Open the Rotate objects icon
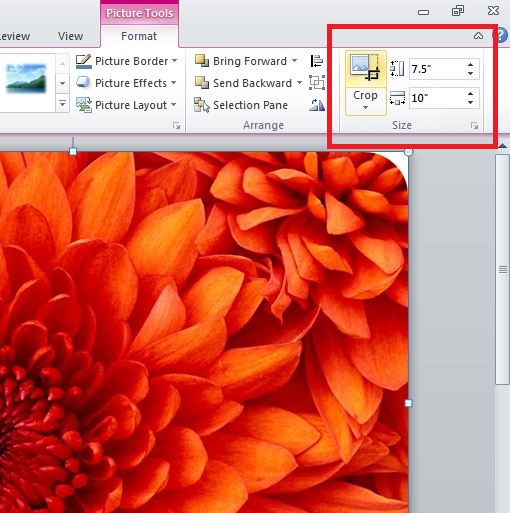 click(316, 105)
